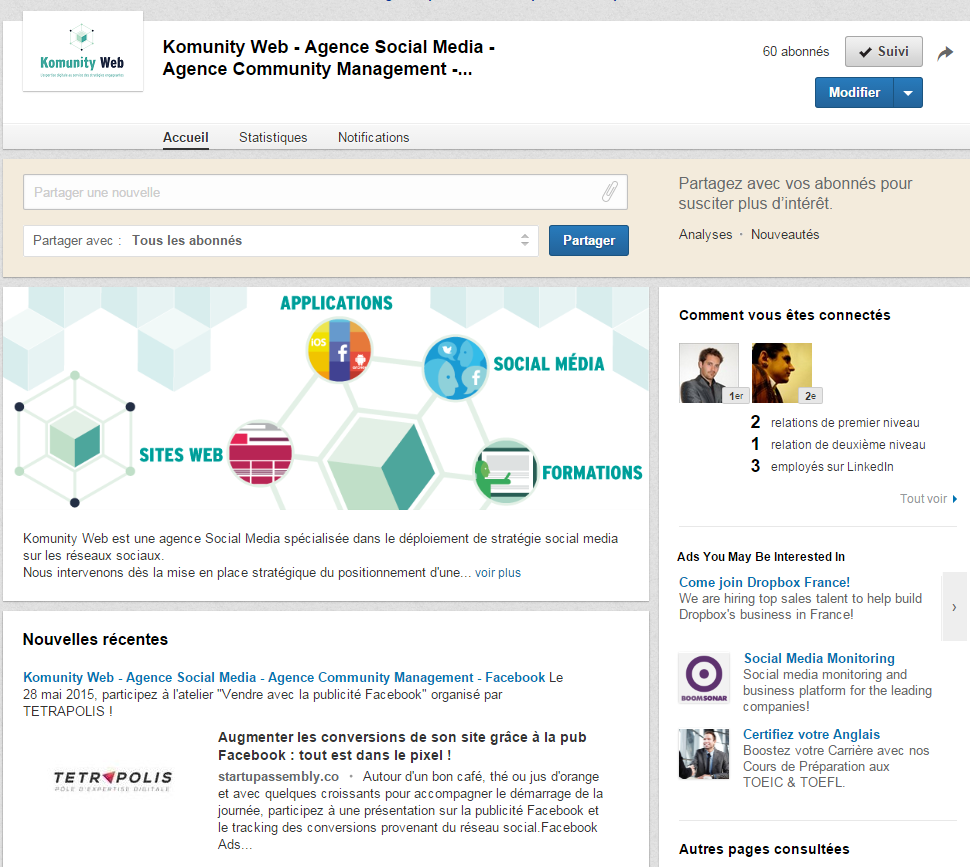Click relations de premier niveau text
Image resolution: width=970 pixels, height=867 pixels.
(845, 423)
